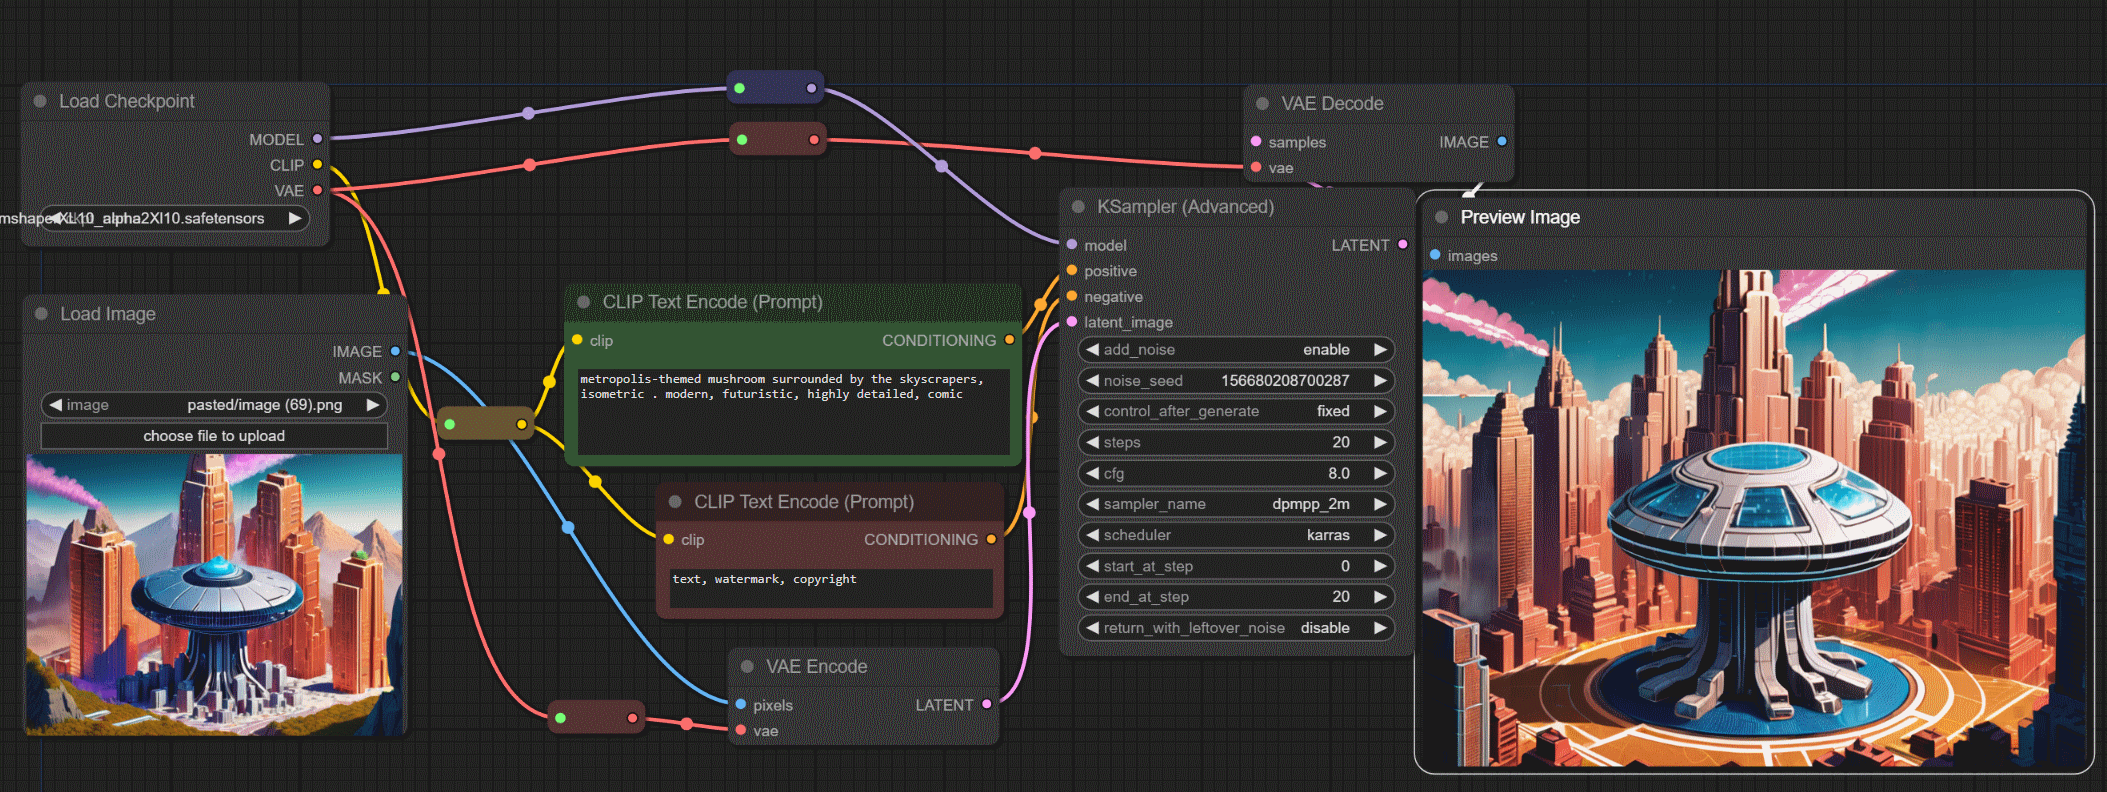Click the choose file to upload button
2107x792 pixels.
(214, 436)
